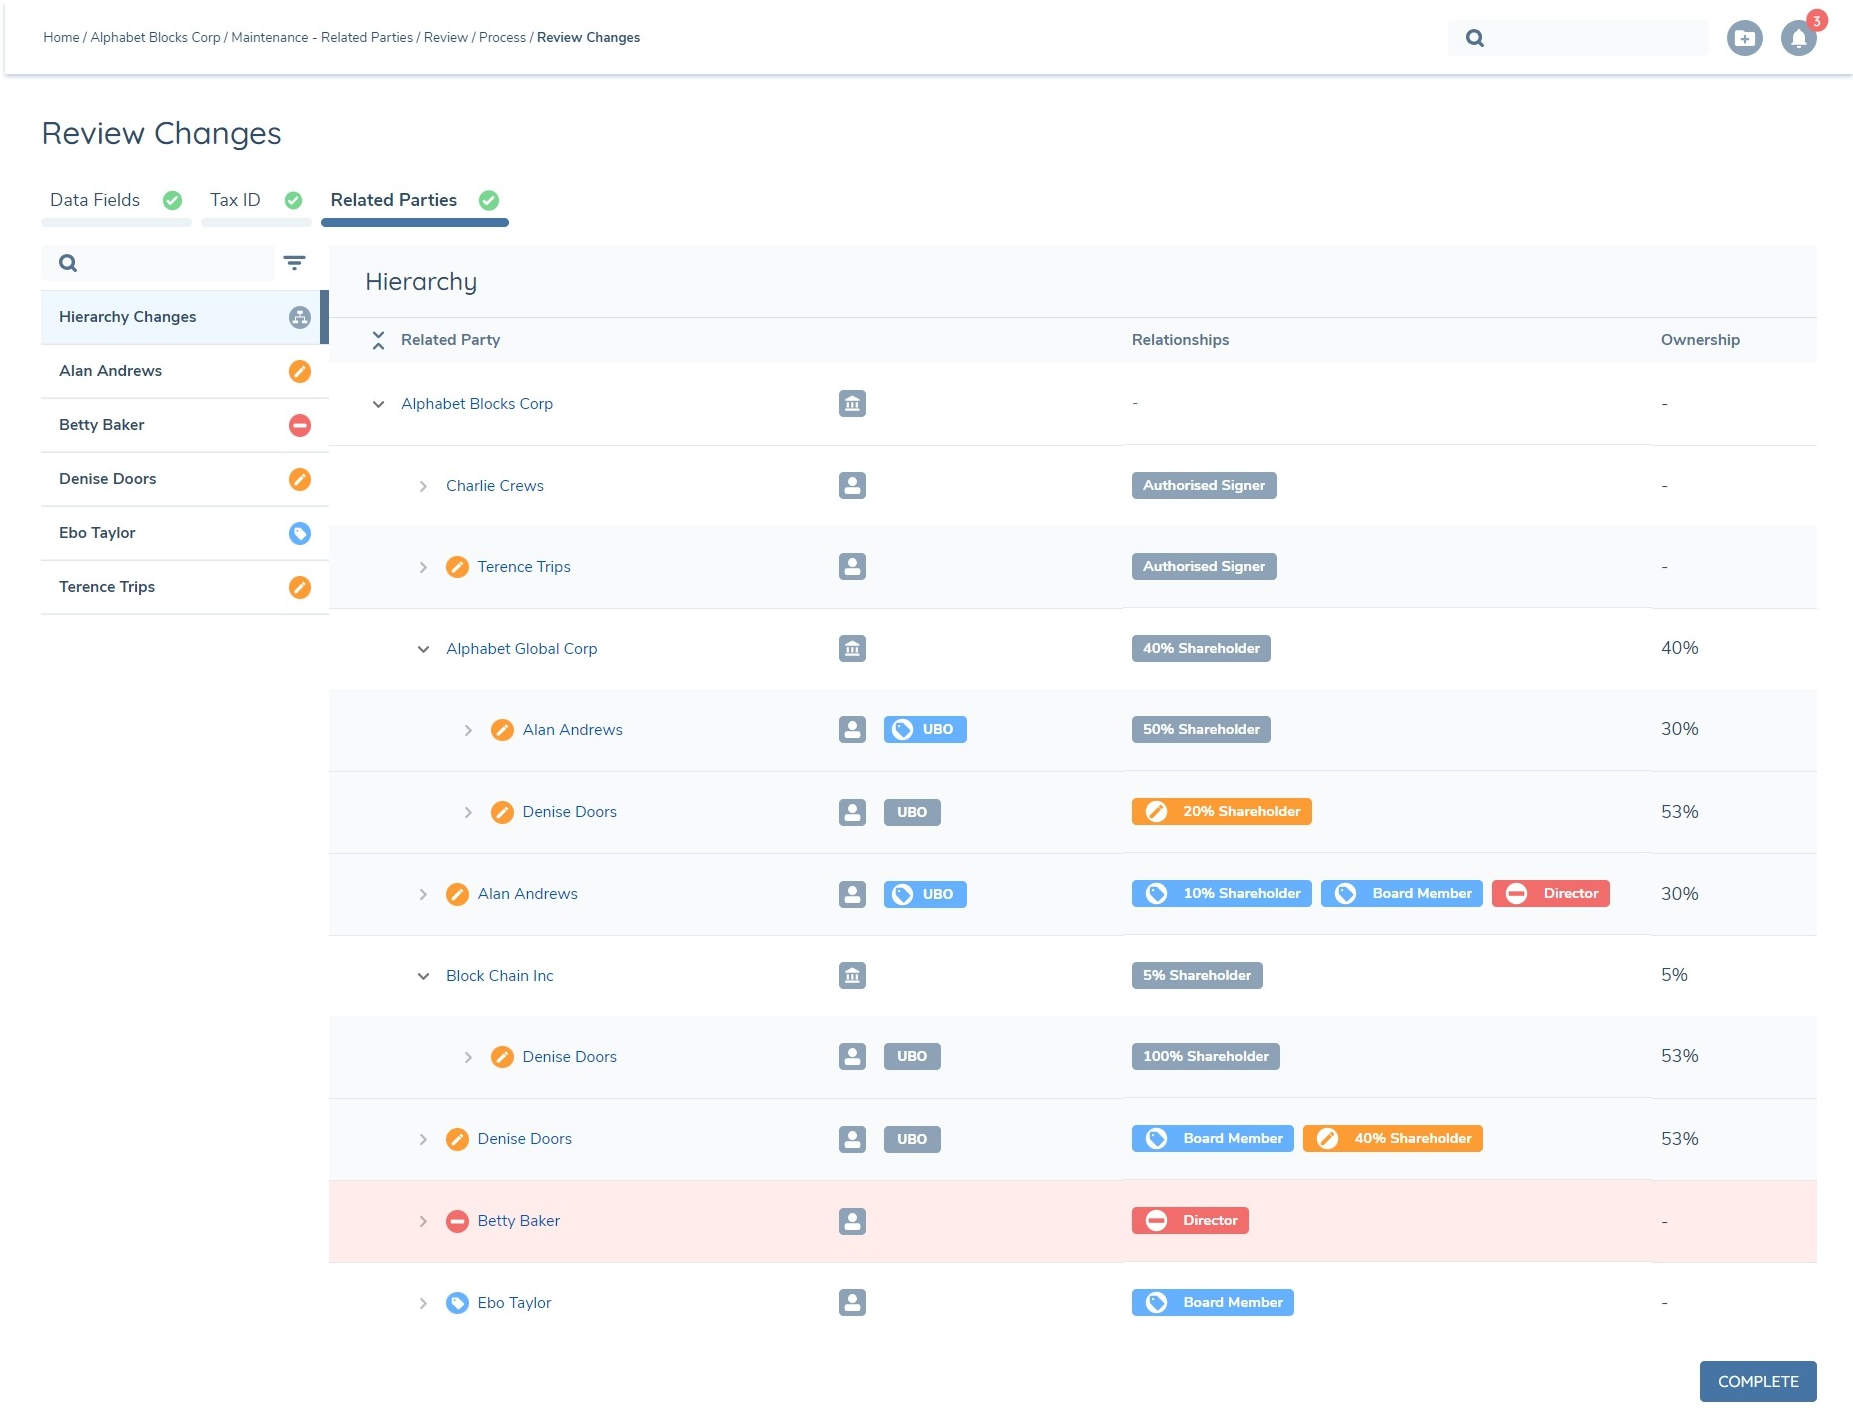Collapse the Block Chain Inc row
1853x1426 pixels.
[422, 976]
